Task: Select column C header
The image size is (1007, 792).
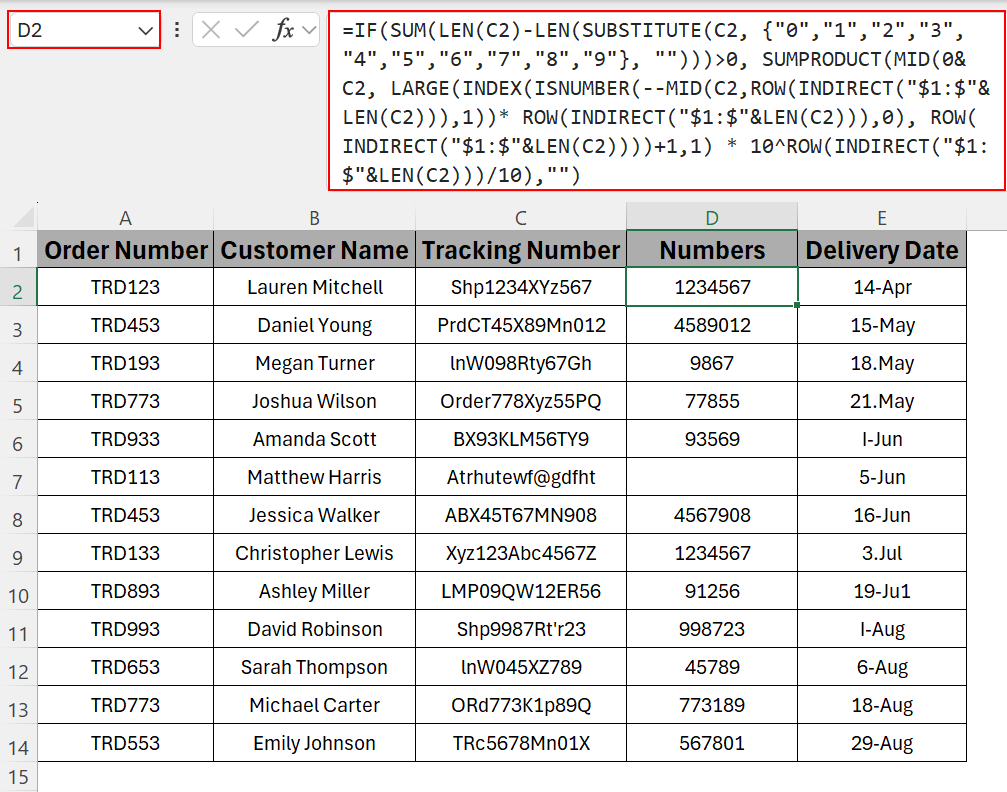Action: click(521, 218)
